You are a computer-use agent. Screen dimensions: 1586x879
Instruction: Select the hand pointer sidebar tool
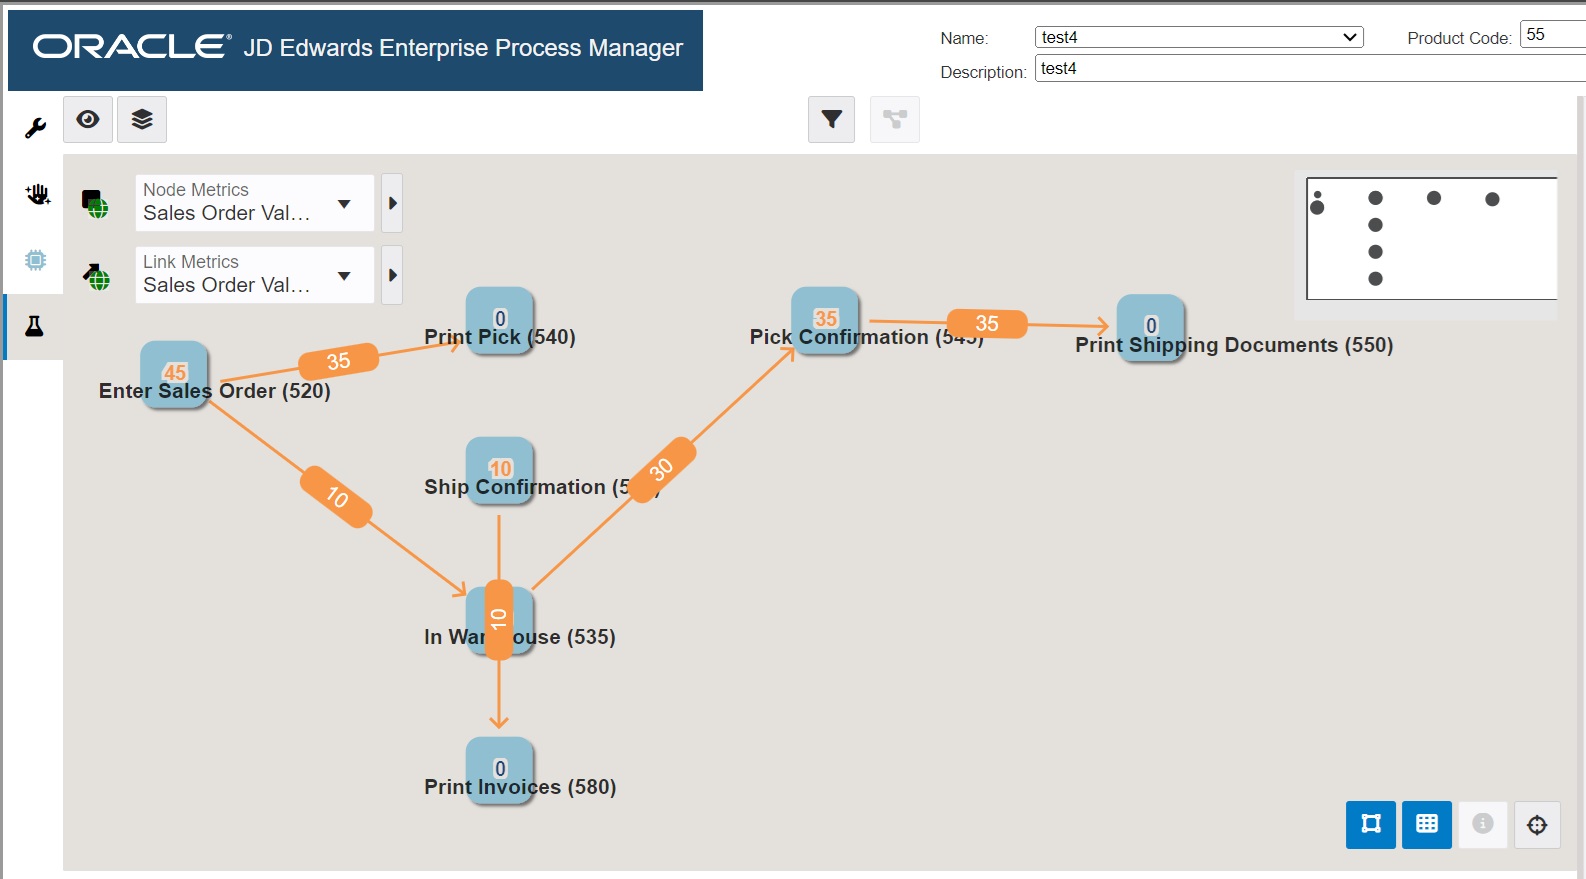(37, 194)
